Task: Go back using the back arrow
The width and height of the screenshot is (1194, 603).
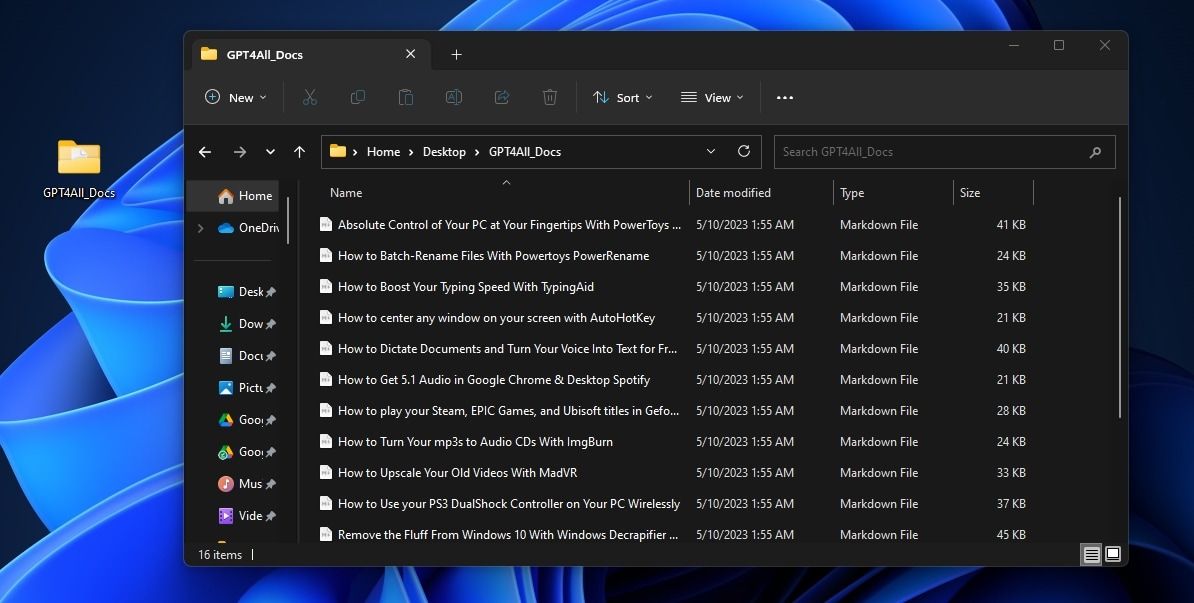Action: pyautogui.click(x=205, y=151)
